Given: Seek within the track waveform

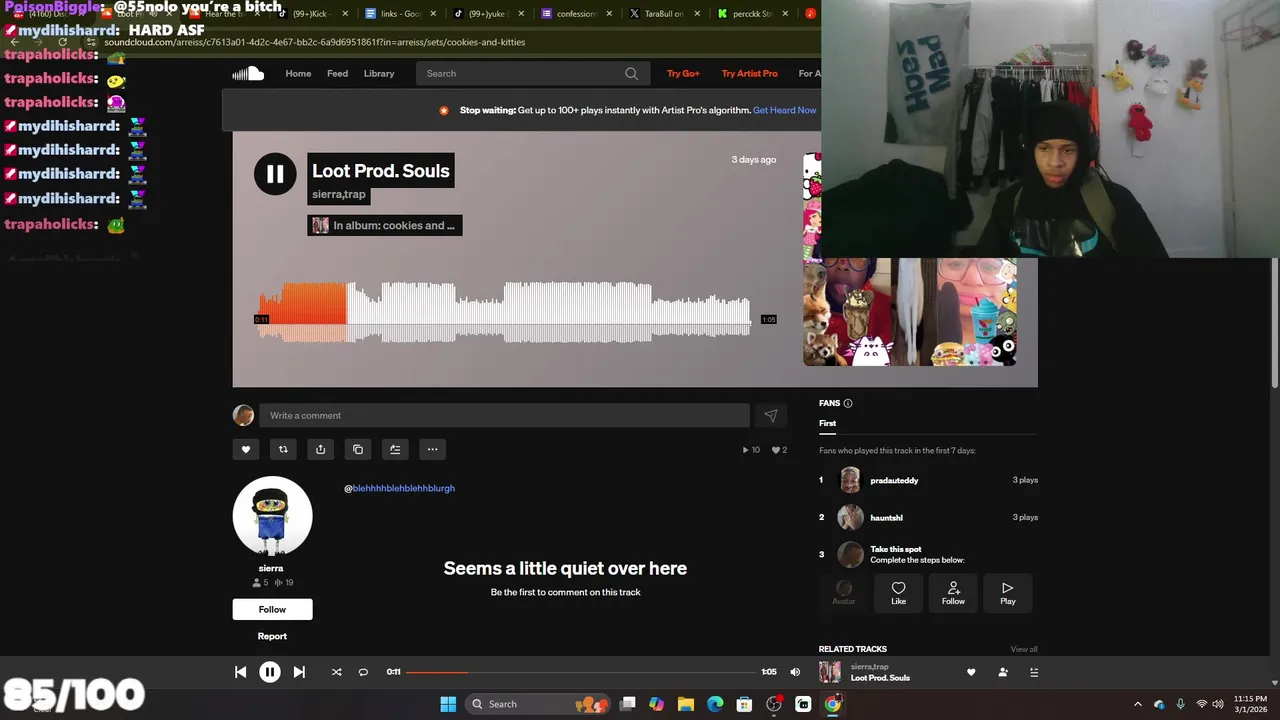Looking at the screenshot, I should (505, 312).
